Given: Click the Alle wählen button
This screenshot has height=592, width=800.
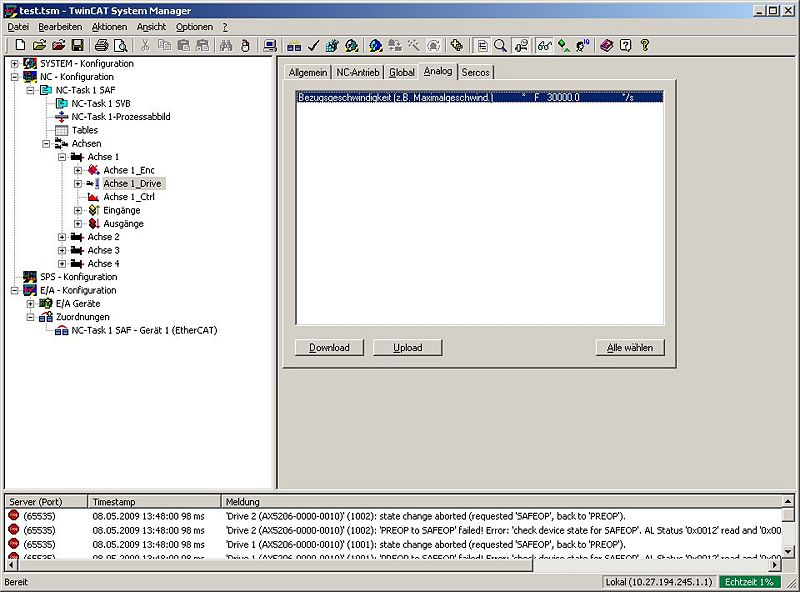Looking at the screenshot, I should [x=630, y=348].
